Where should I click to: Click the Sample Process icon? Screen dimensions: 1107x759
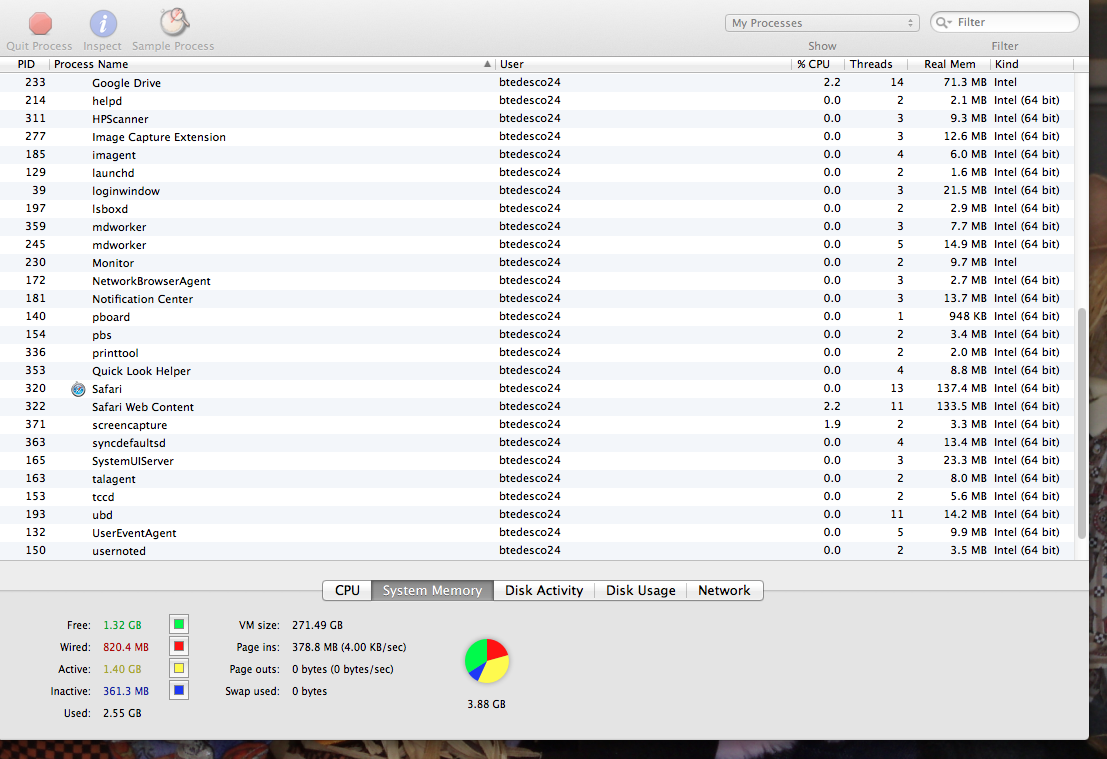(x=174, y=23)
